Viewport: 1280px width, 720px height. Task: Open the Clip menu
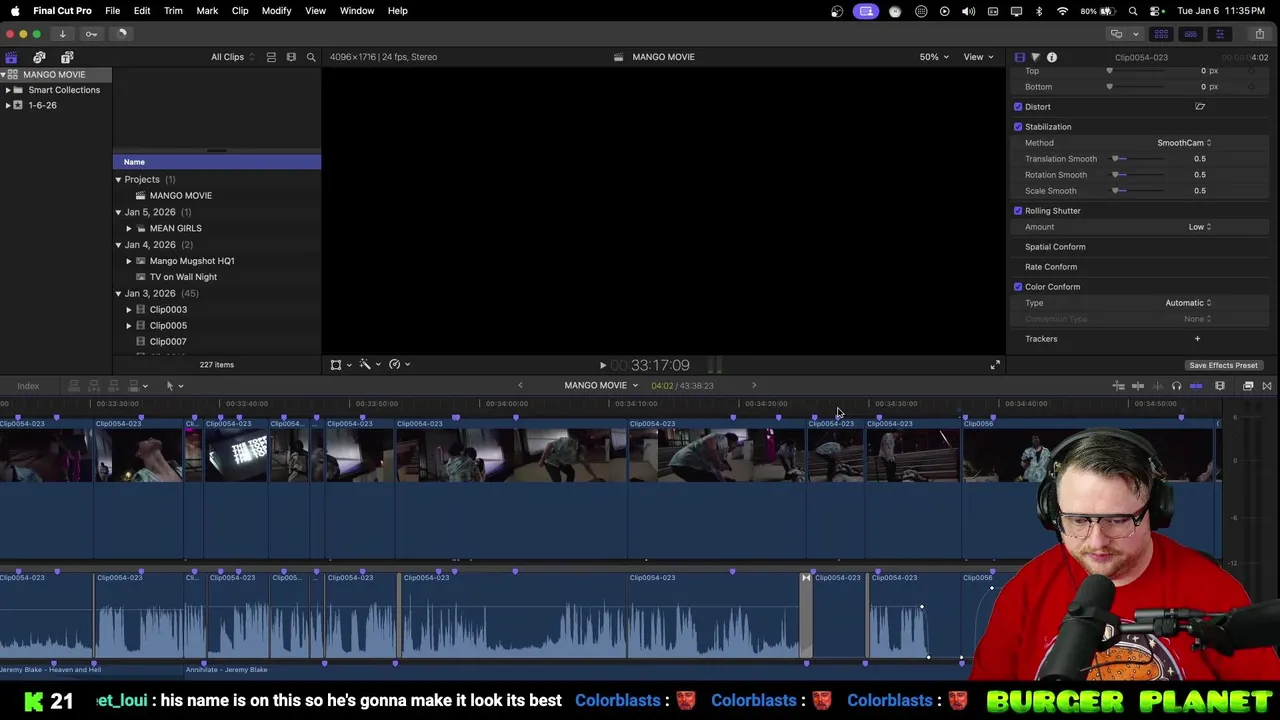pyautogui.click(x=240, y=11)
